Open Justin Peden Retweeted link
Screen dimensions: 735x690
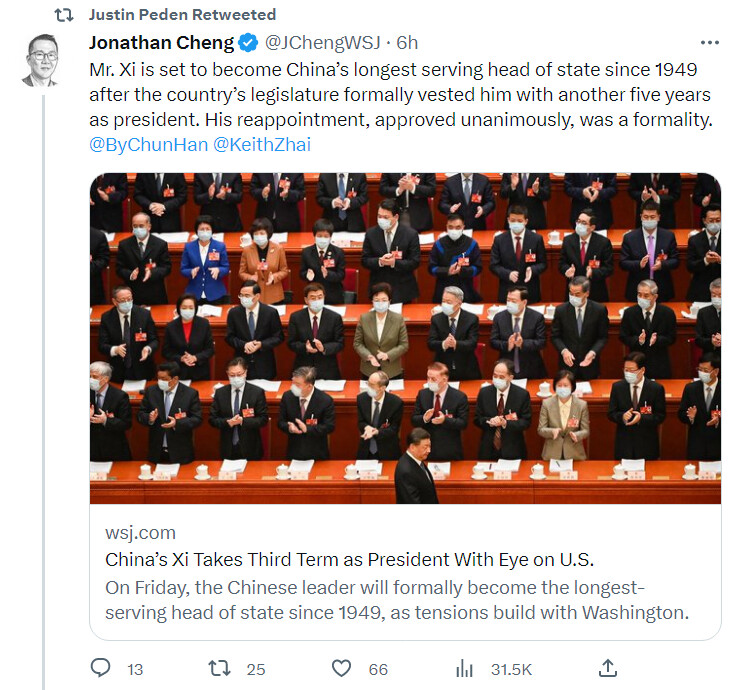click(x=182, y=15)
